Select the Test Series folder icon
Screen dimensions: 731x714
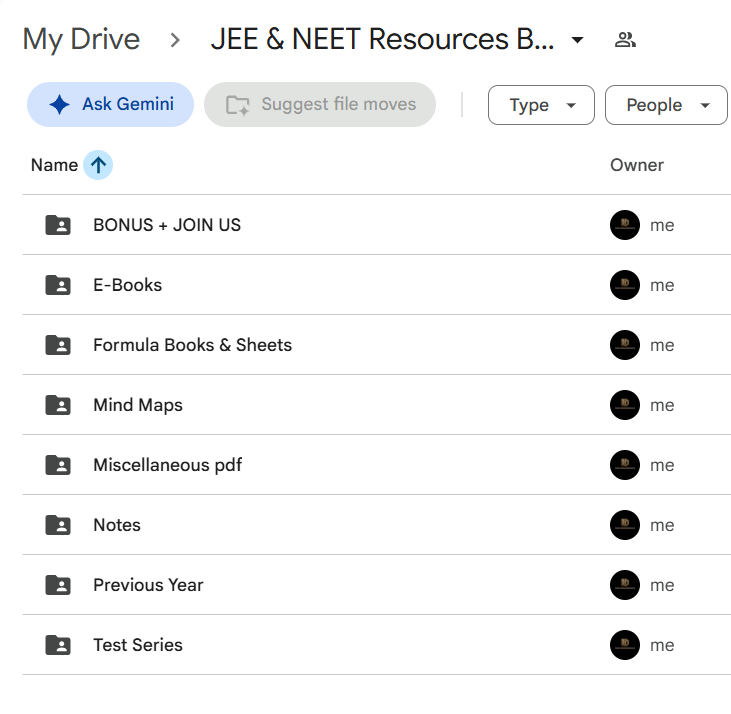[x=58, y=645]
